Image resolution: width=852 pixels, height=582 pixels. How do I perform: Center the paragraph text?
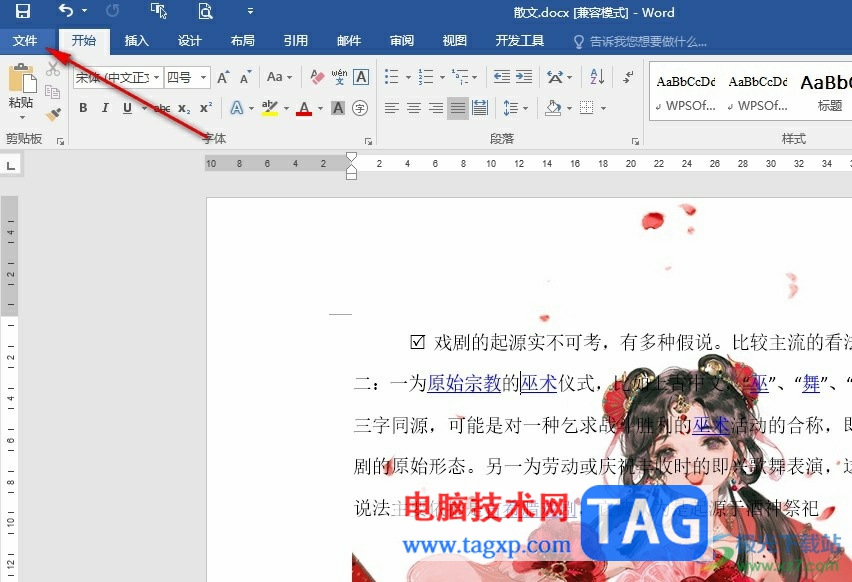pos(414,108)
